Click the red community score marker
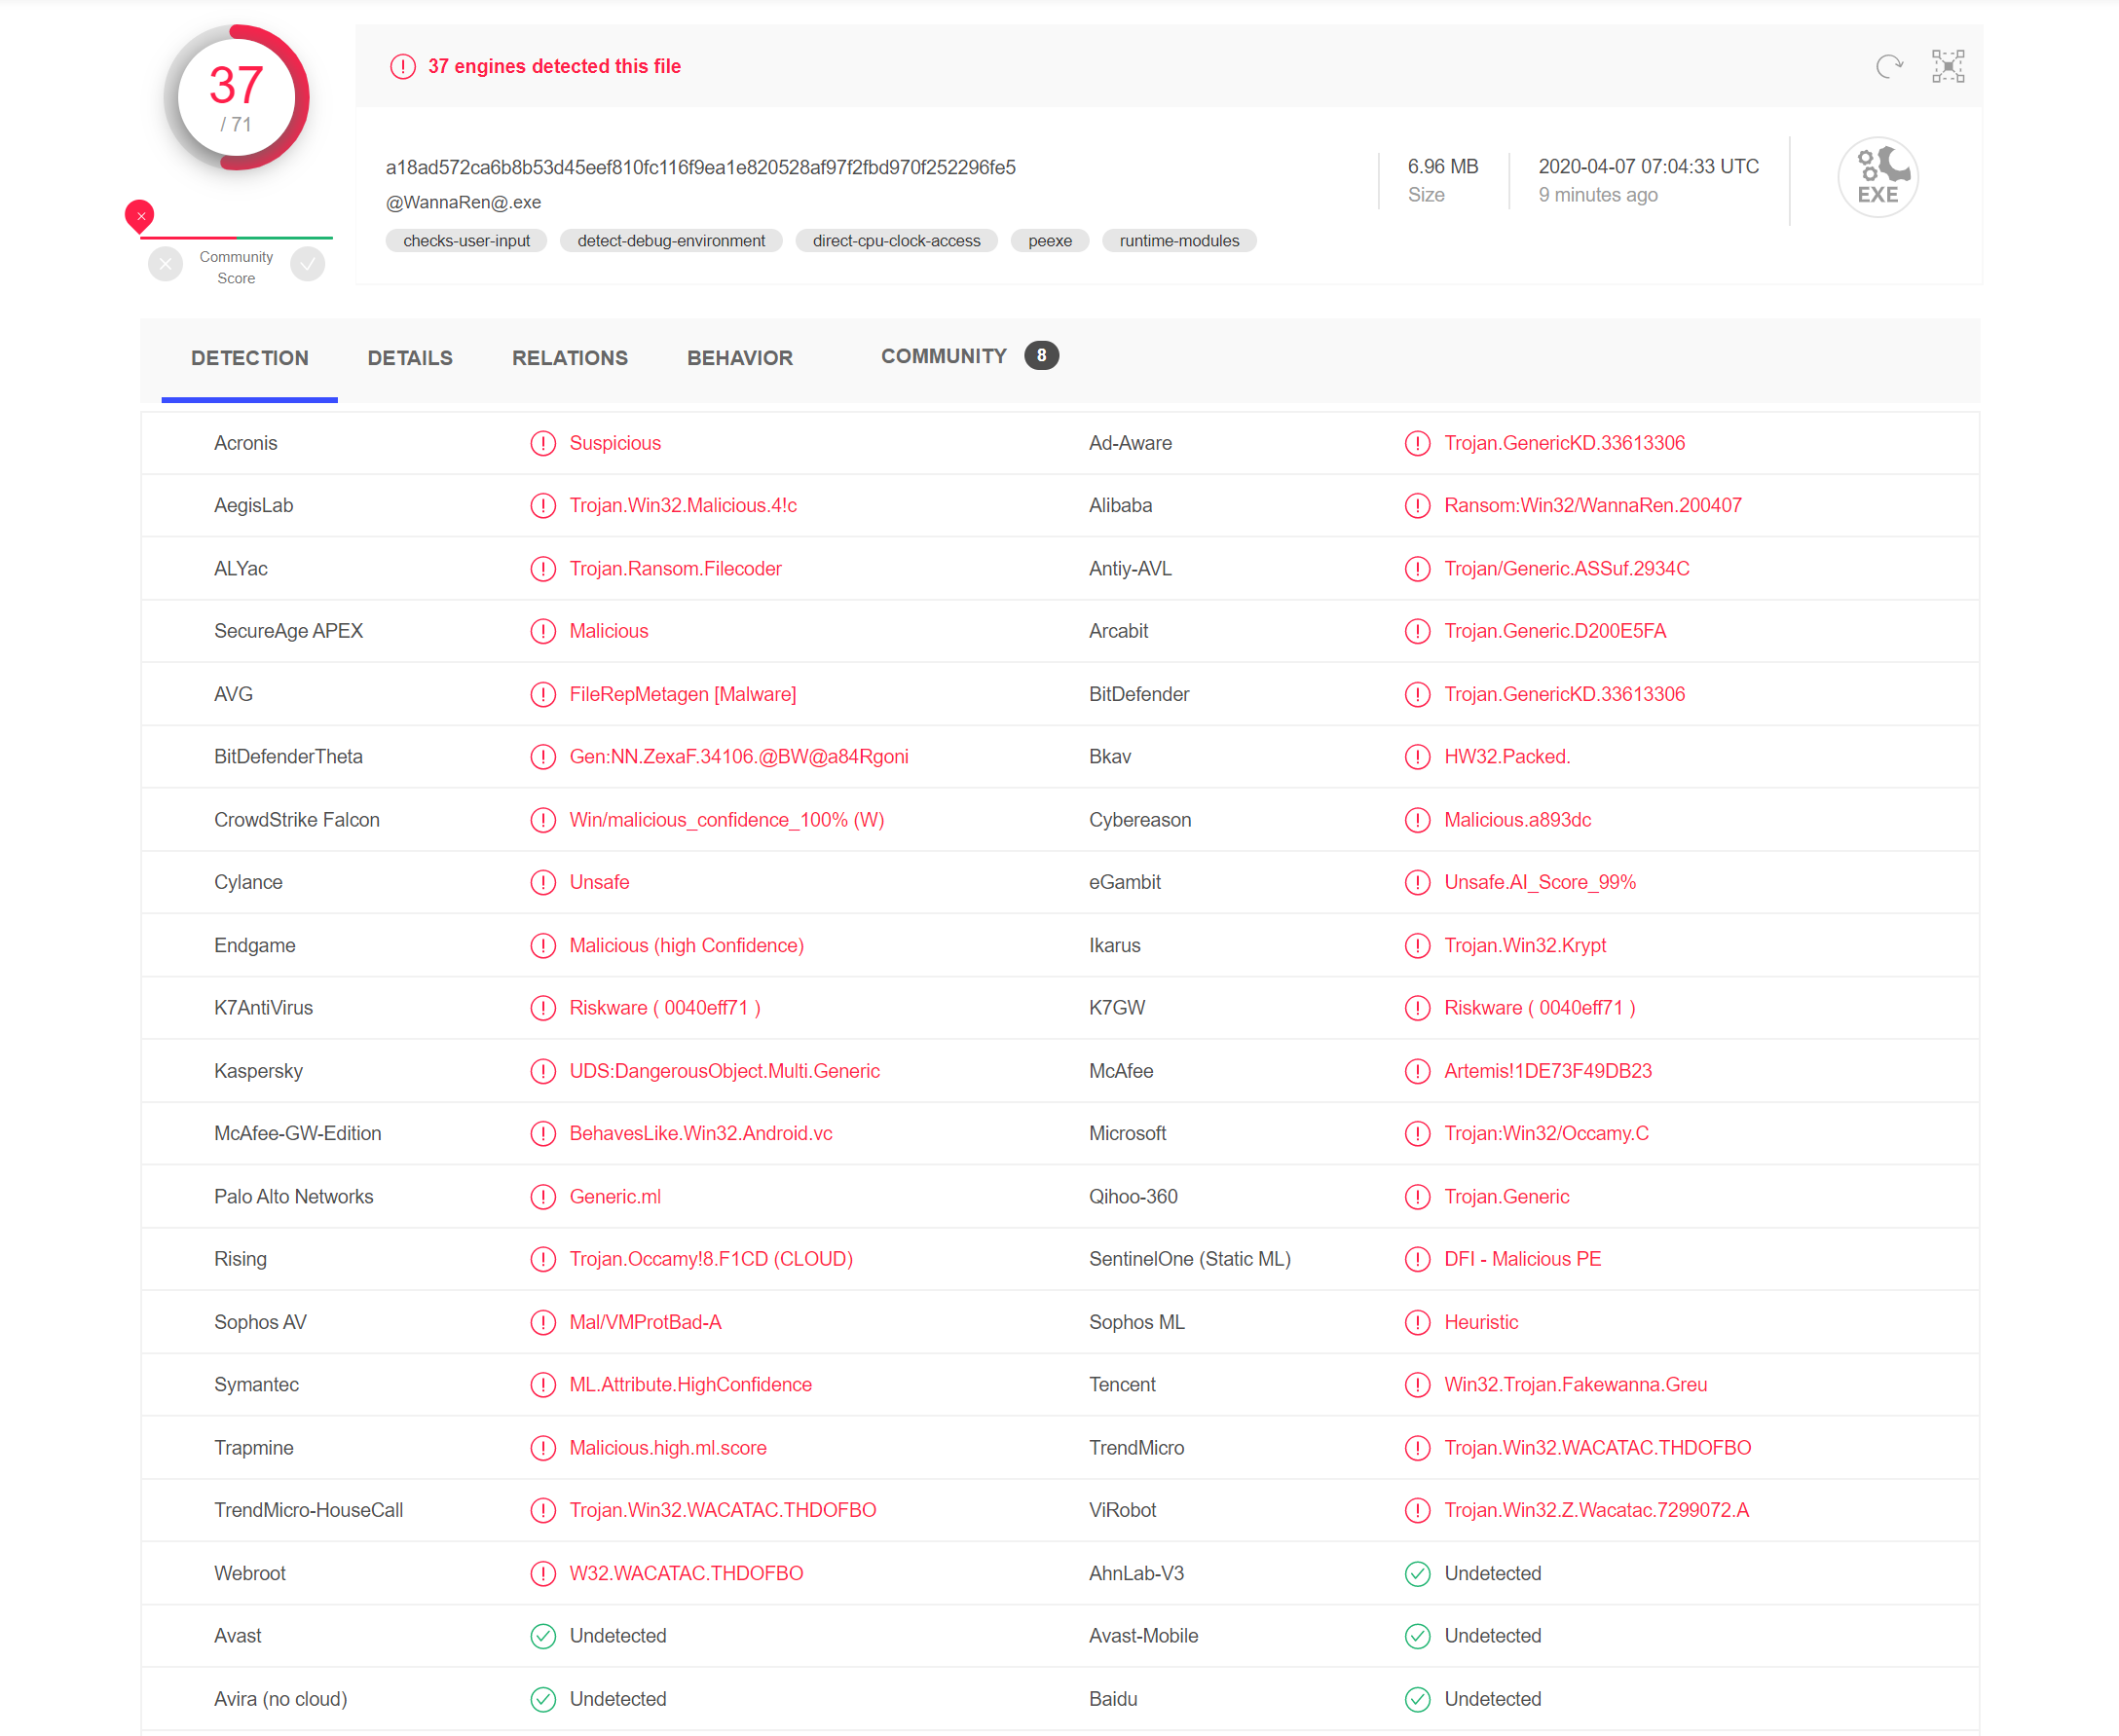 (139, 215)
